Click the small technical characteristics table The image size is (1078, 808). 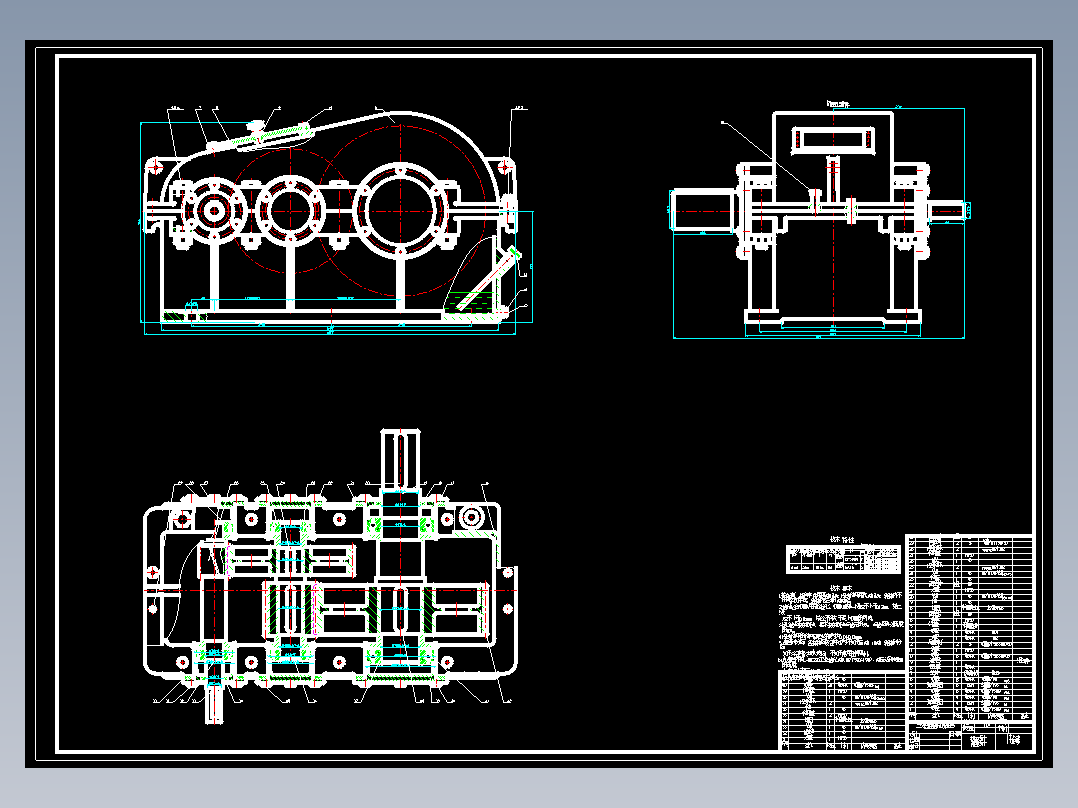pyautogui.click(x=843, y=559)
